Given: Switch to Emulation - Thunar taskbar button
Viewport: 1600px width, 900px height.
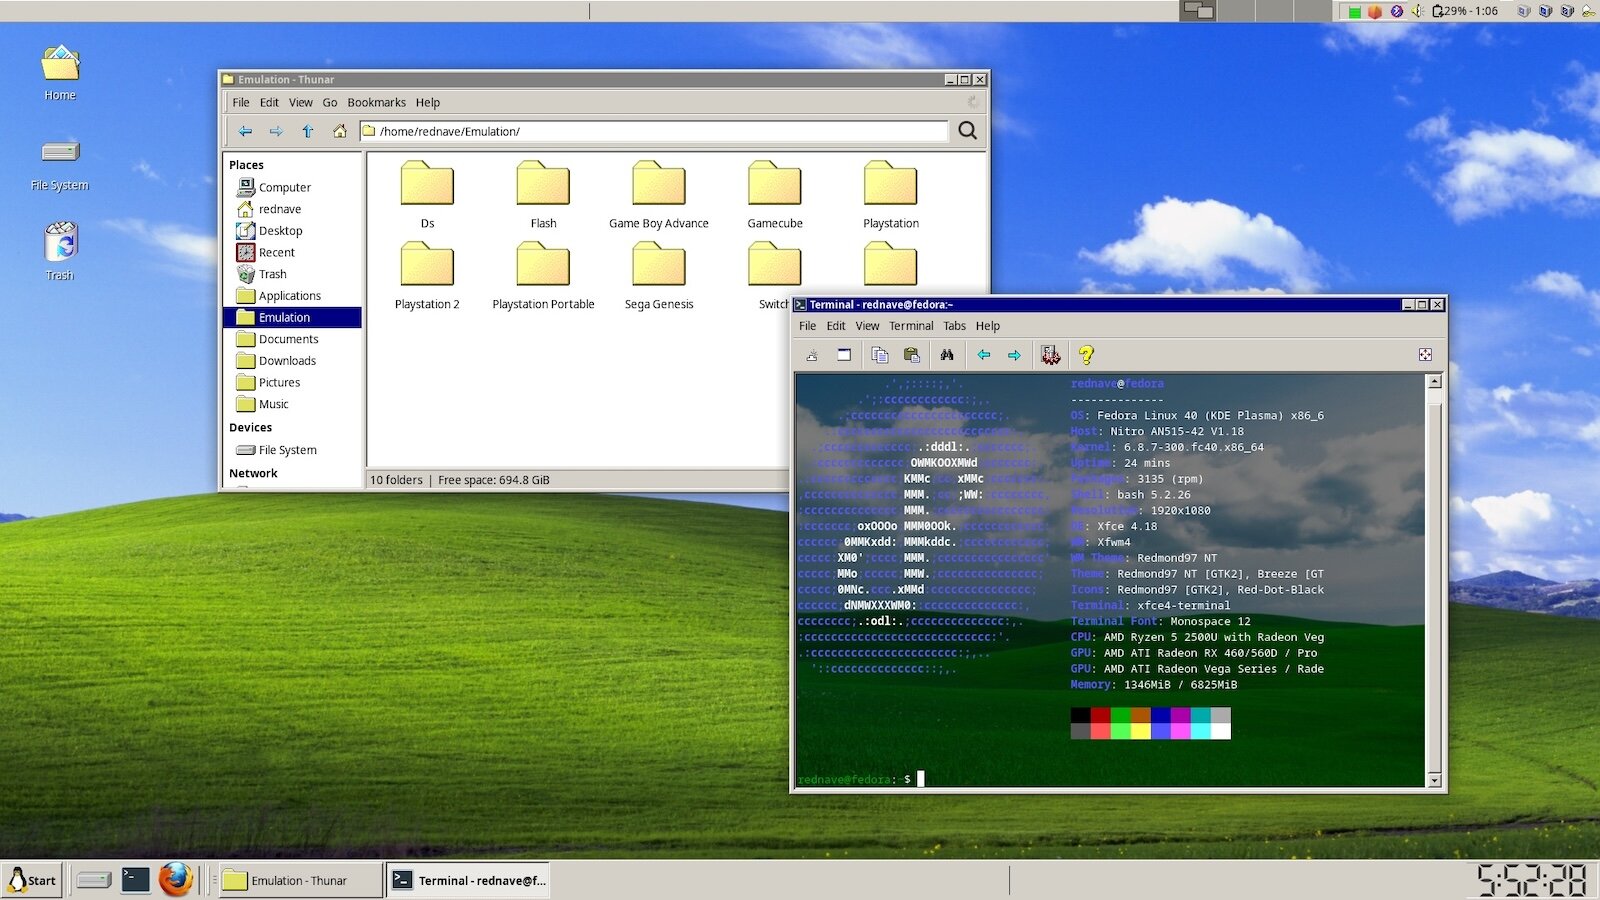Looking at the screenshot, I should pos(300,880).
